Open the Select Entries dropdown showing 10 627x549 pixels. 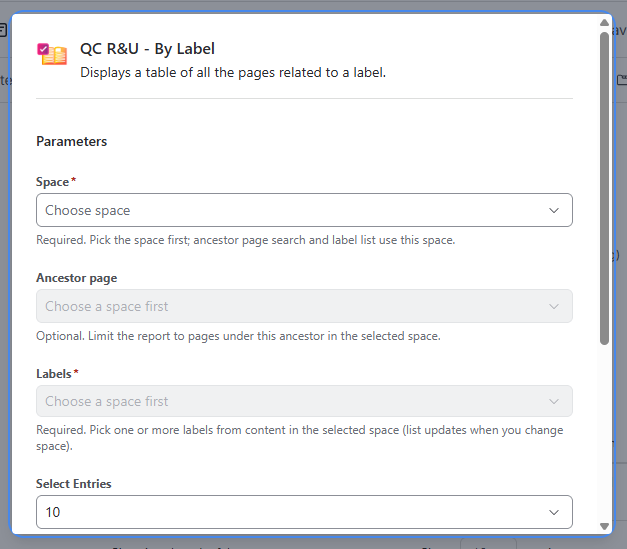click(x=304, y=512)
